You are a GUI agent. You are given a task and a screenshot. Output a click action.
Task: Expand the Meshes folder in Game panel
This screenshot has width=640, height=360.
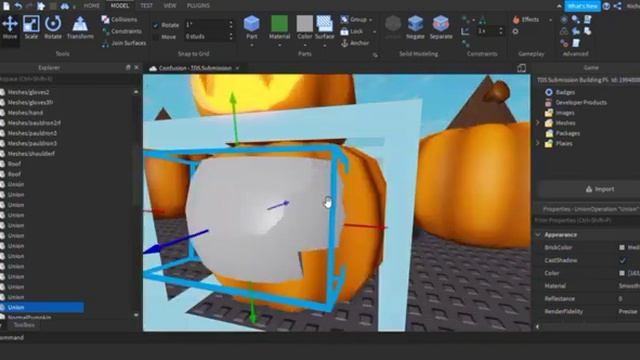coord(538,123)
